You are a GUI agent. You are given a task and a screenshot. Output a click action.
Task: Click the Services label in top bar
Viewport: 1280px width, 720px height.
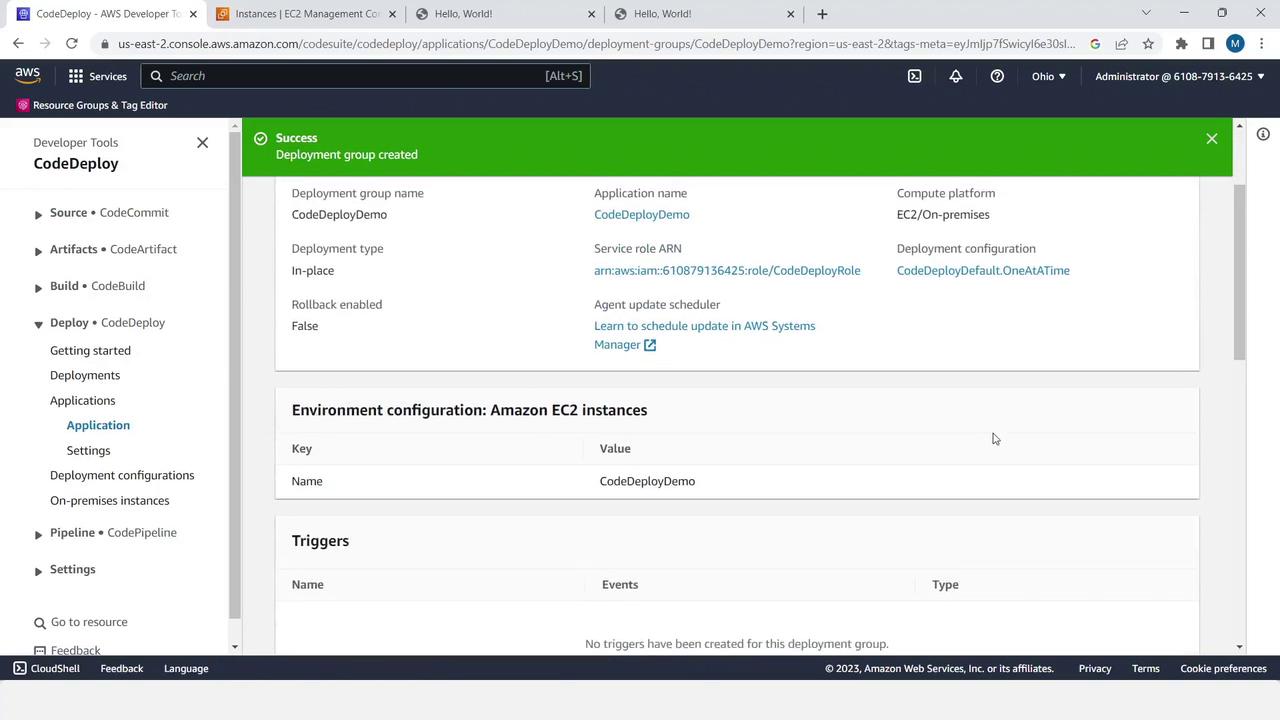[x=108, y=76]
